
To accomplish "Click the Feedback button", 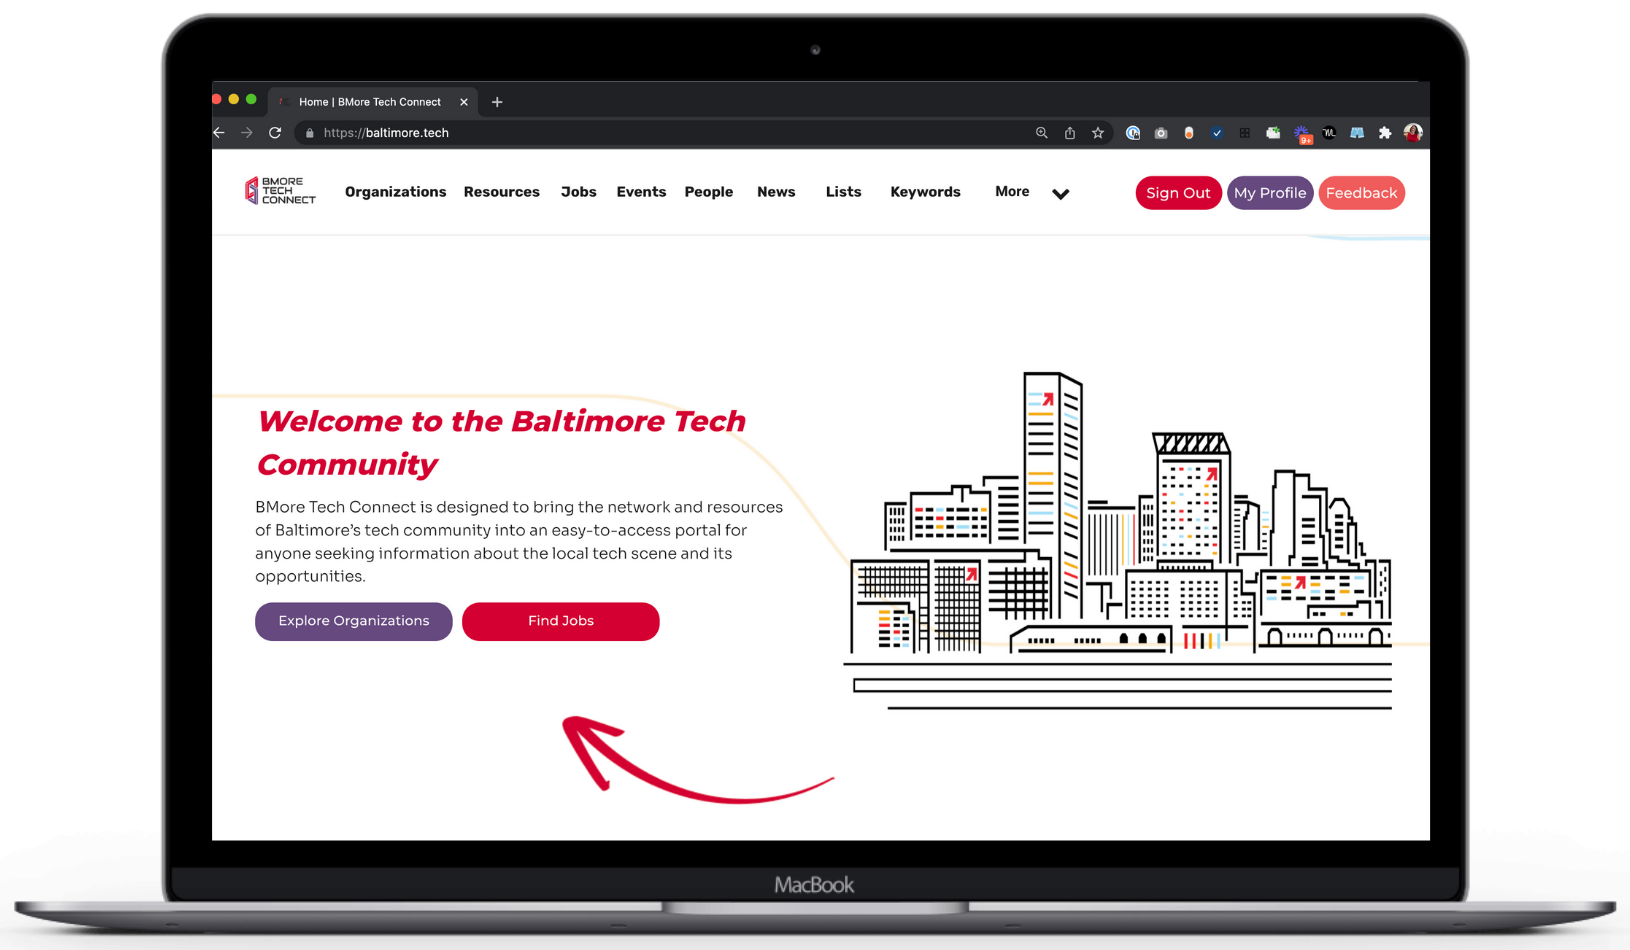I will pyautogui.click(x=1362, y=193).
